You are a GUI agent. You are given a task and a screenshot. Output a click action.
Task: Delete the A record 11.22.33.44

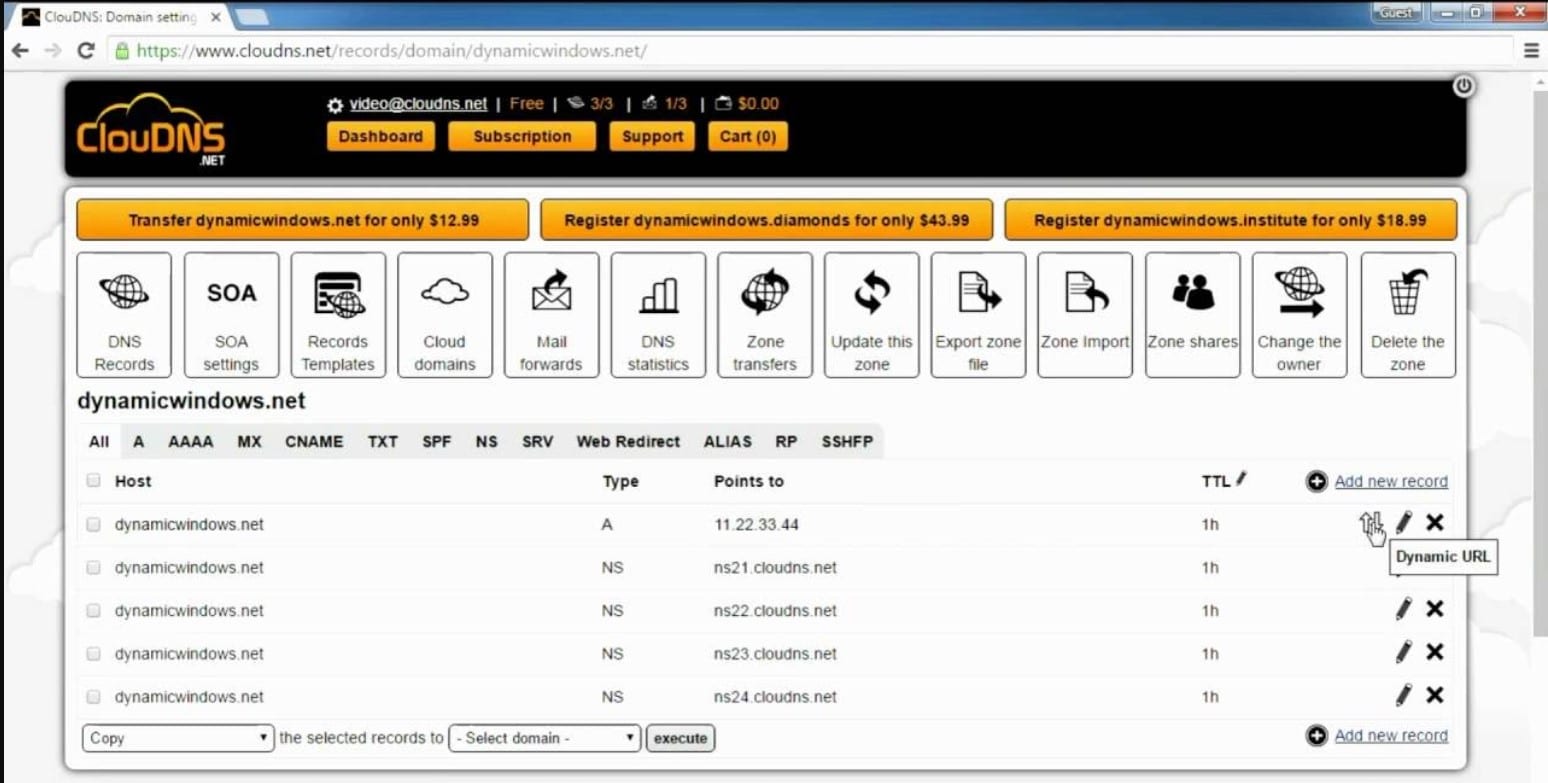pyautogui.click(x=1435, y=522)
